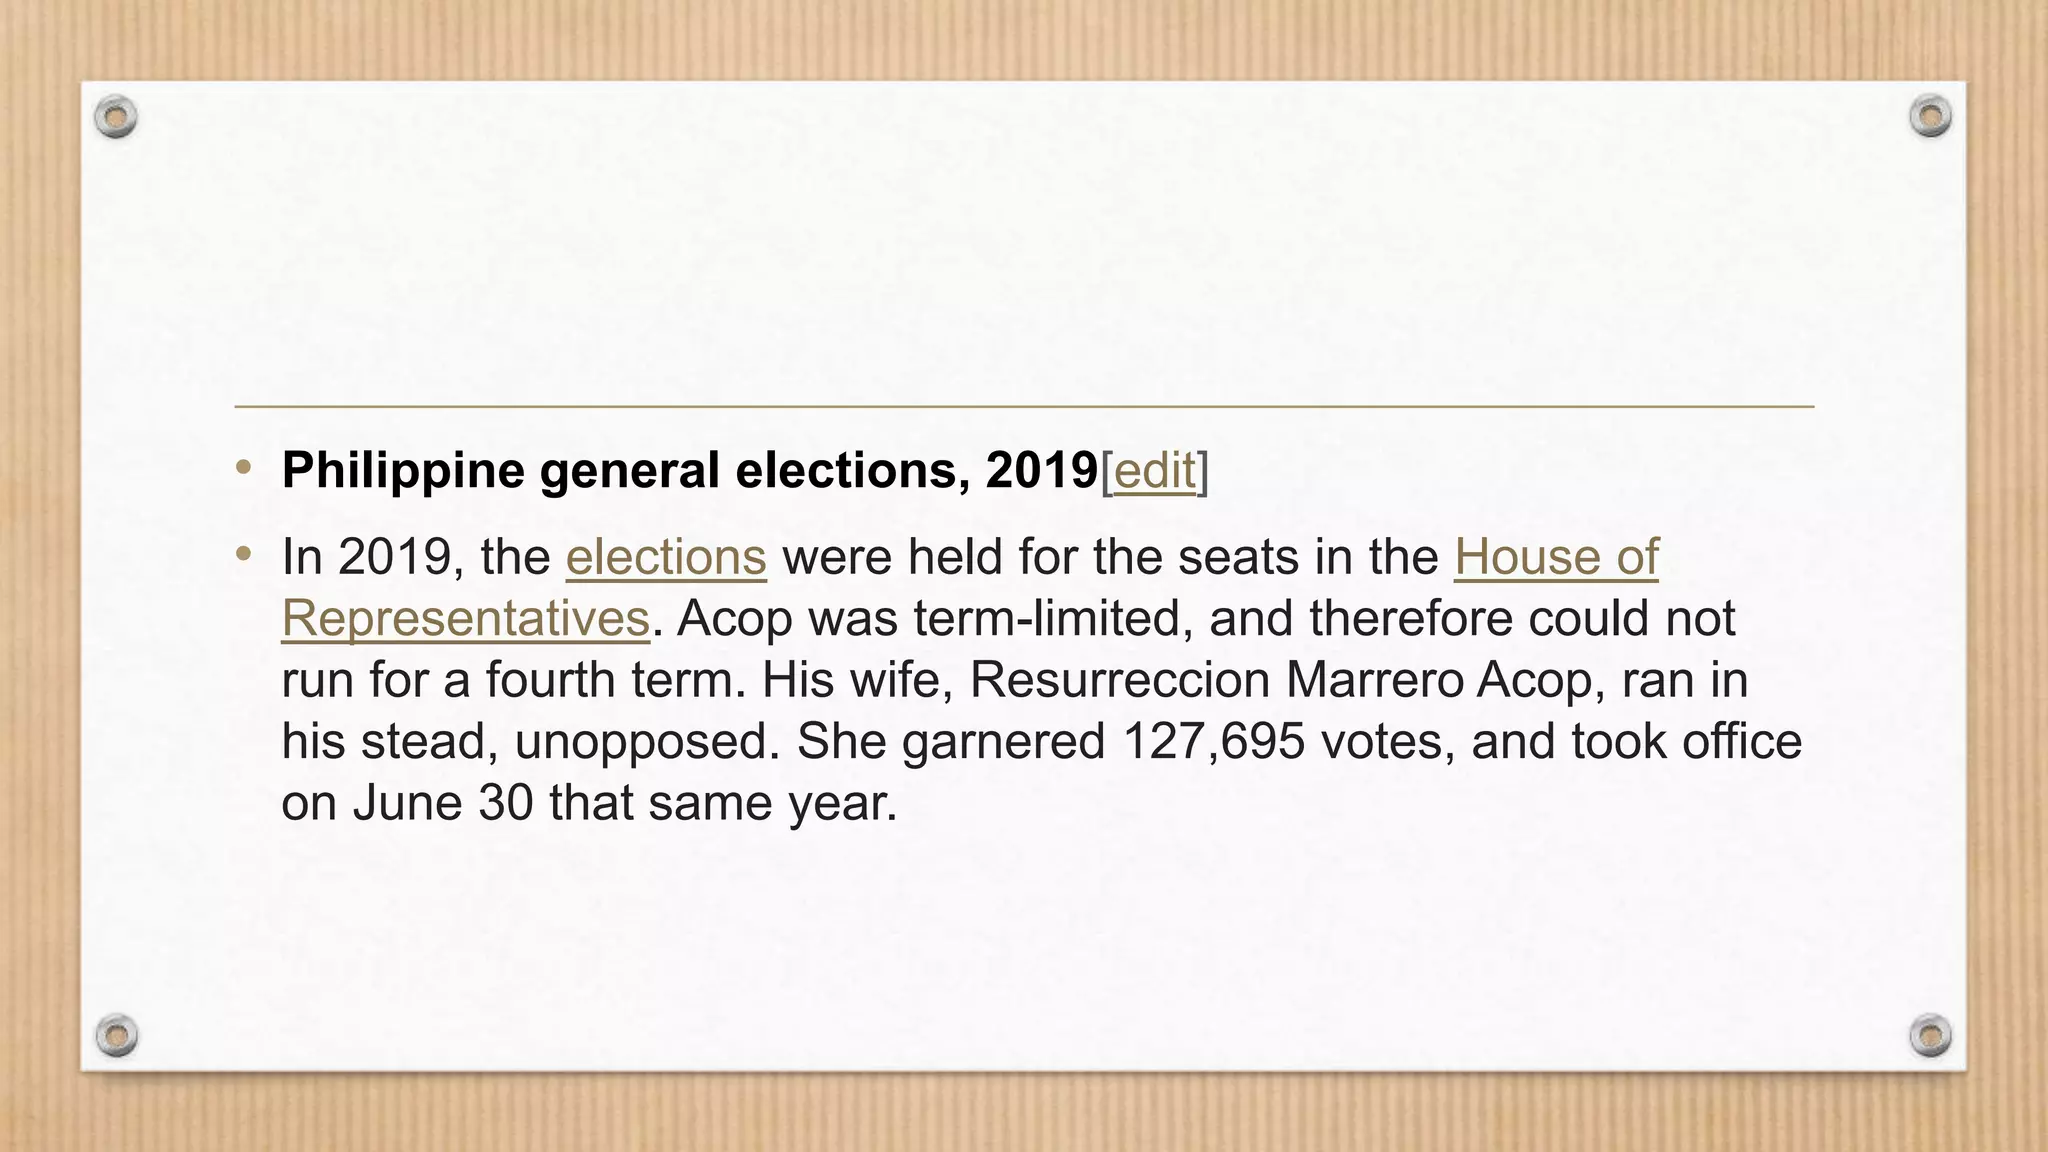This screenshot has height=1152, width=2048.
Task: Click the Representatives hyperlink
Action: (466, 619)
